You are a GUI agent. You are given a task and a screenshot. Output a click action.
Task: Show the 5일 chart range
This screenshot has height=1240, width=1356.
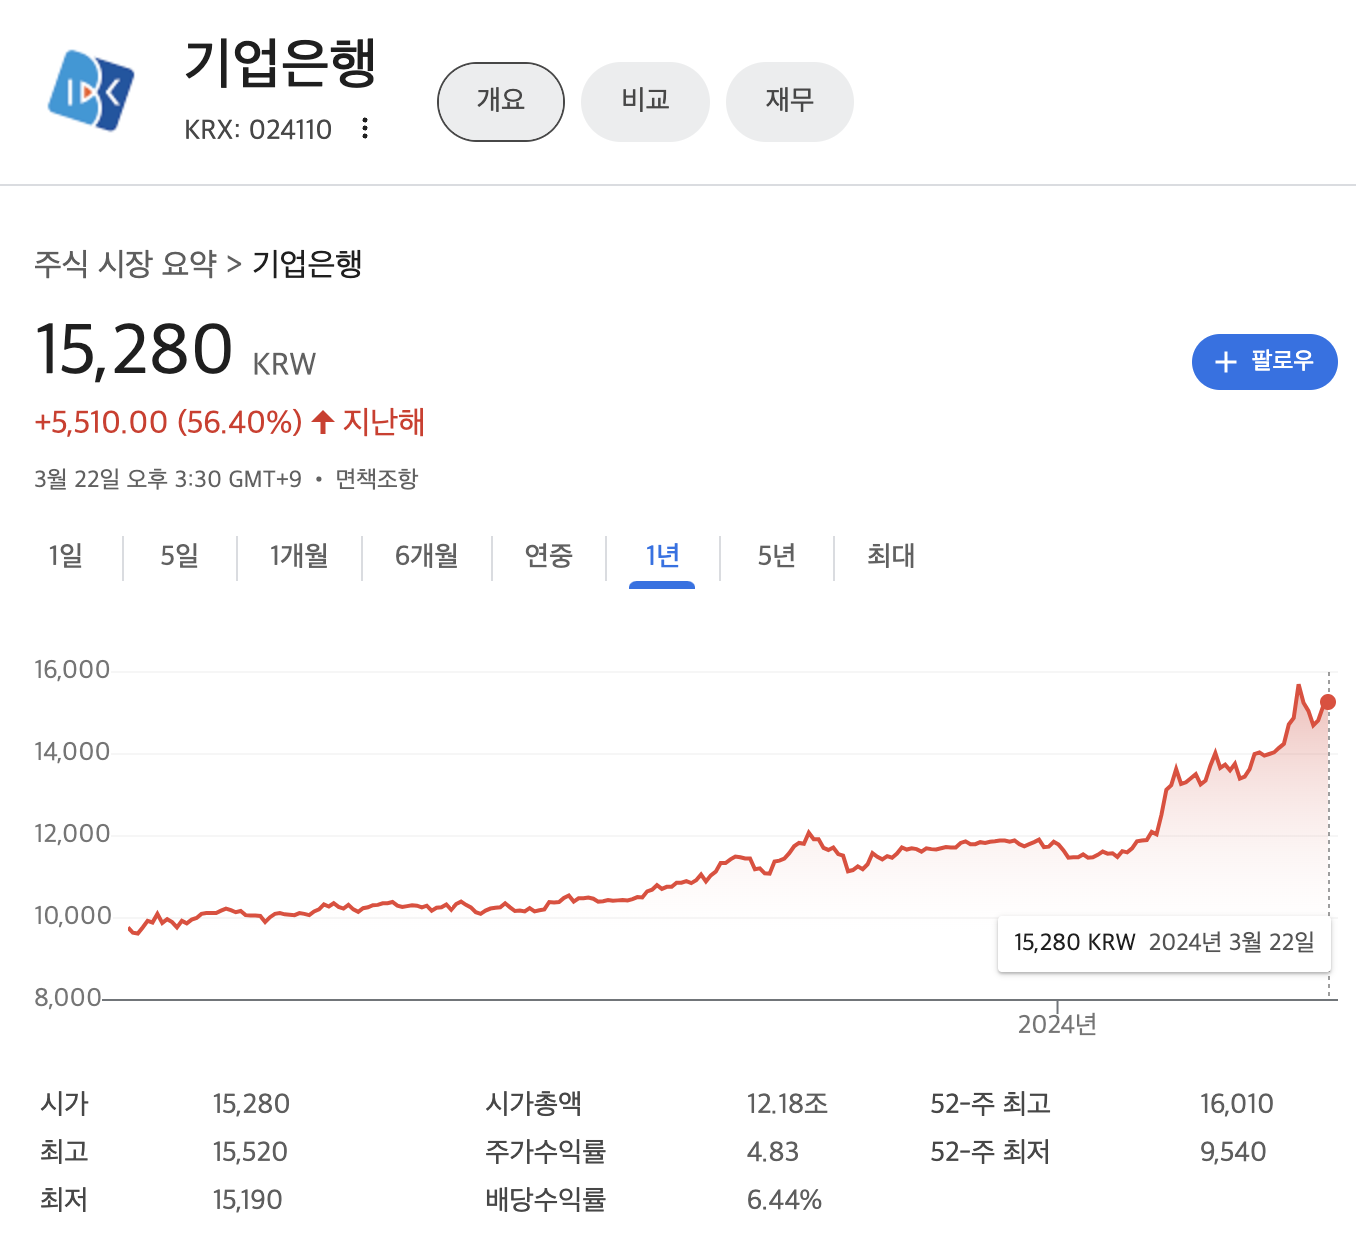(180, 556)
